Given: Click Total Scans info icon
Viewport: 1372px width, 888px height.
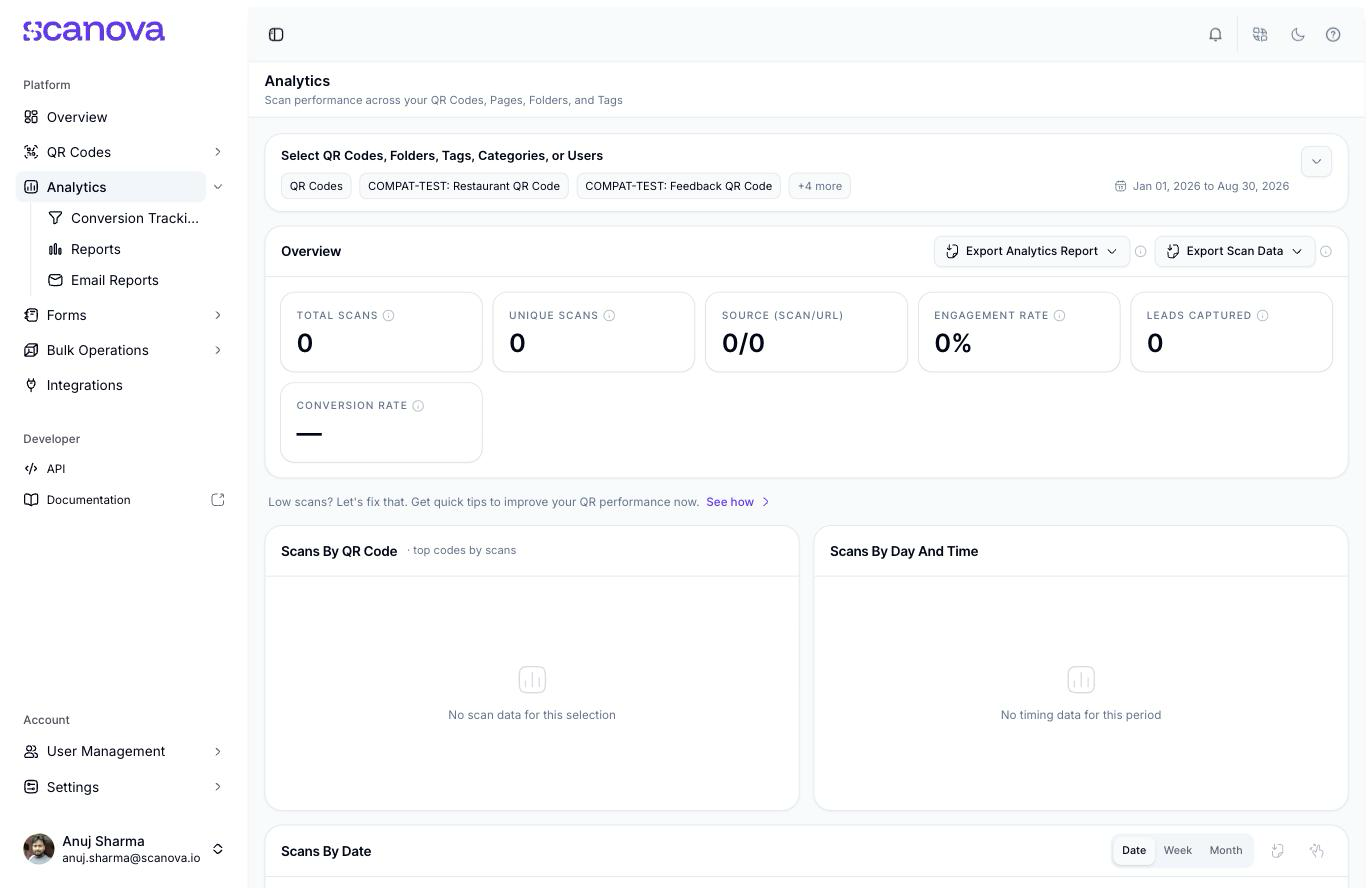Looking at the screenshot, I should pos(389,316).
